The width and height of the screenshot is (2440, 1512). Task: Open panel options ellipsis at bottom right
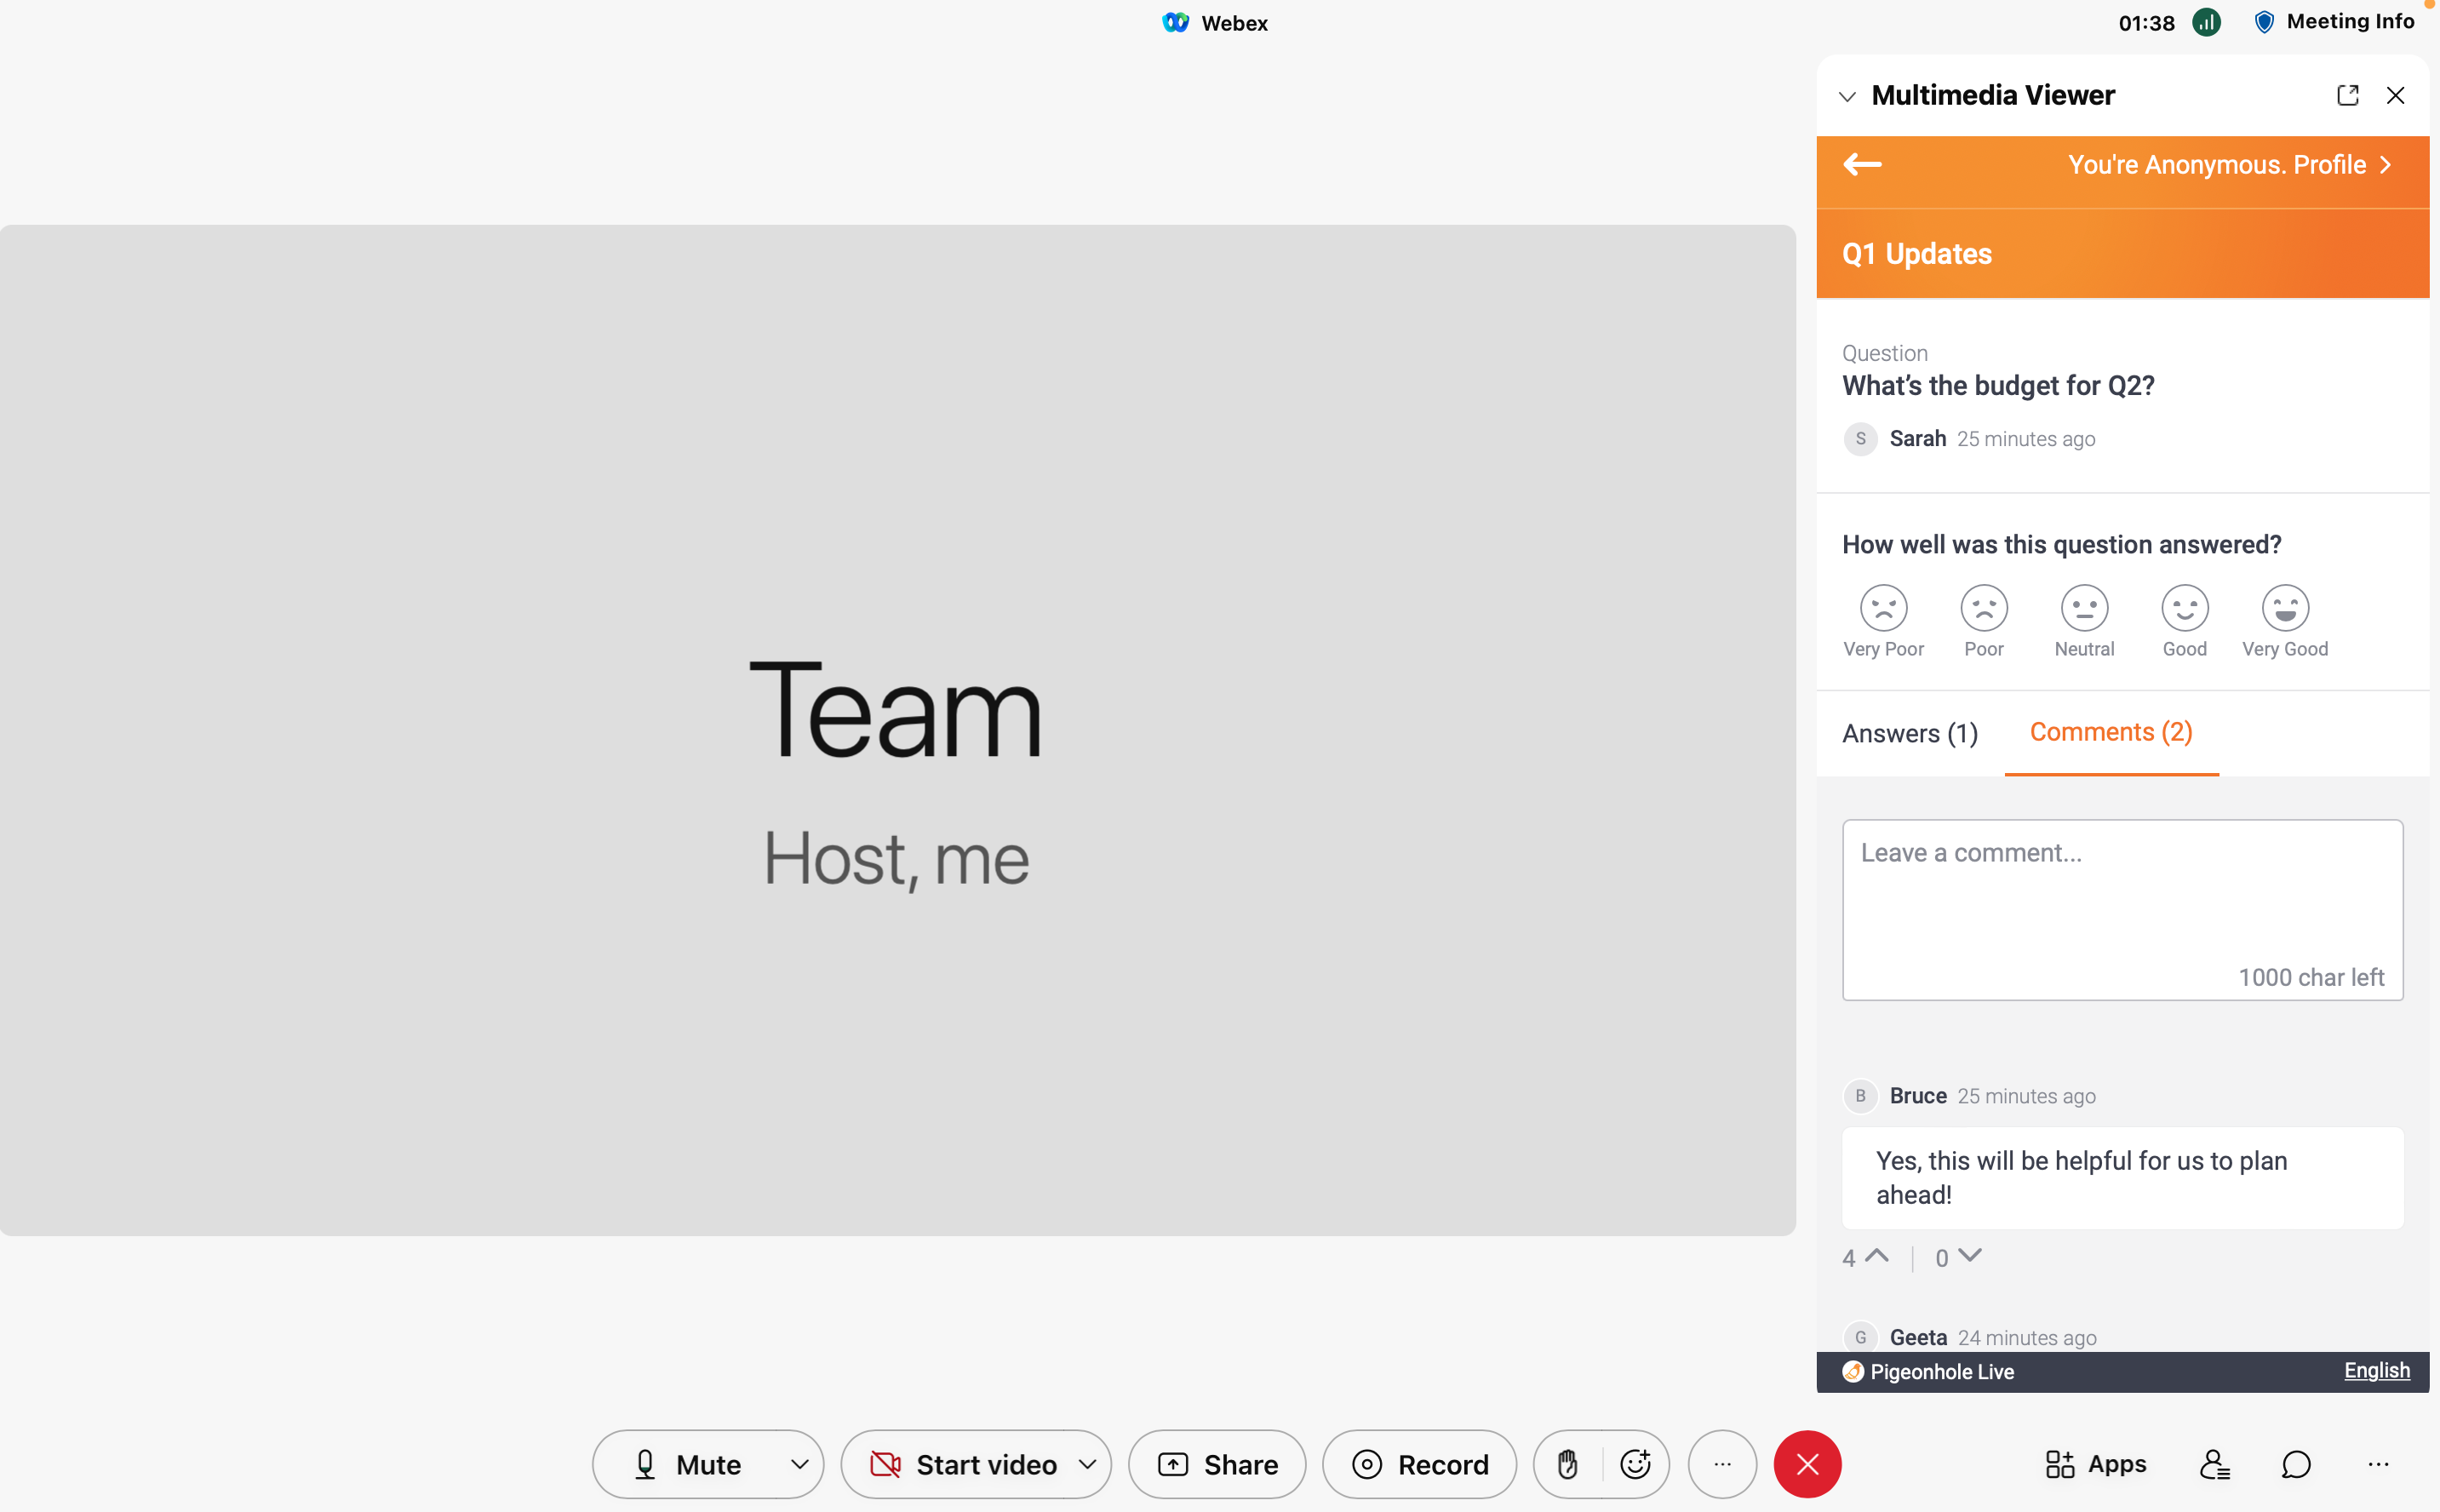click(x=2378, y=1464)
